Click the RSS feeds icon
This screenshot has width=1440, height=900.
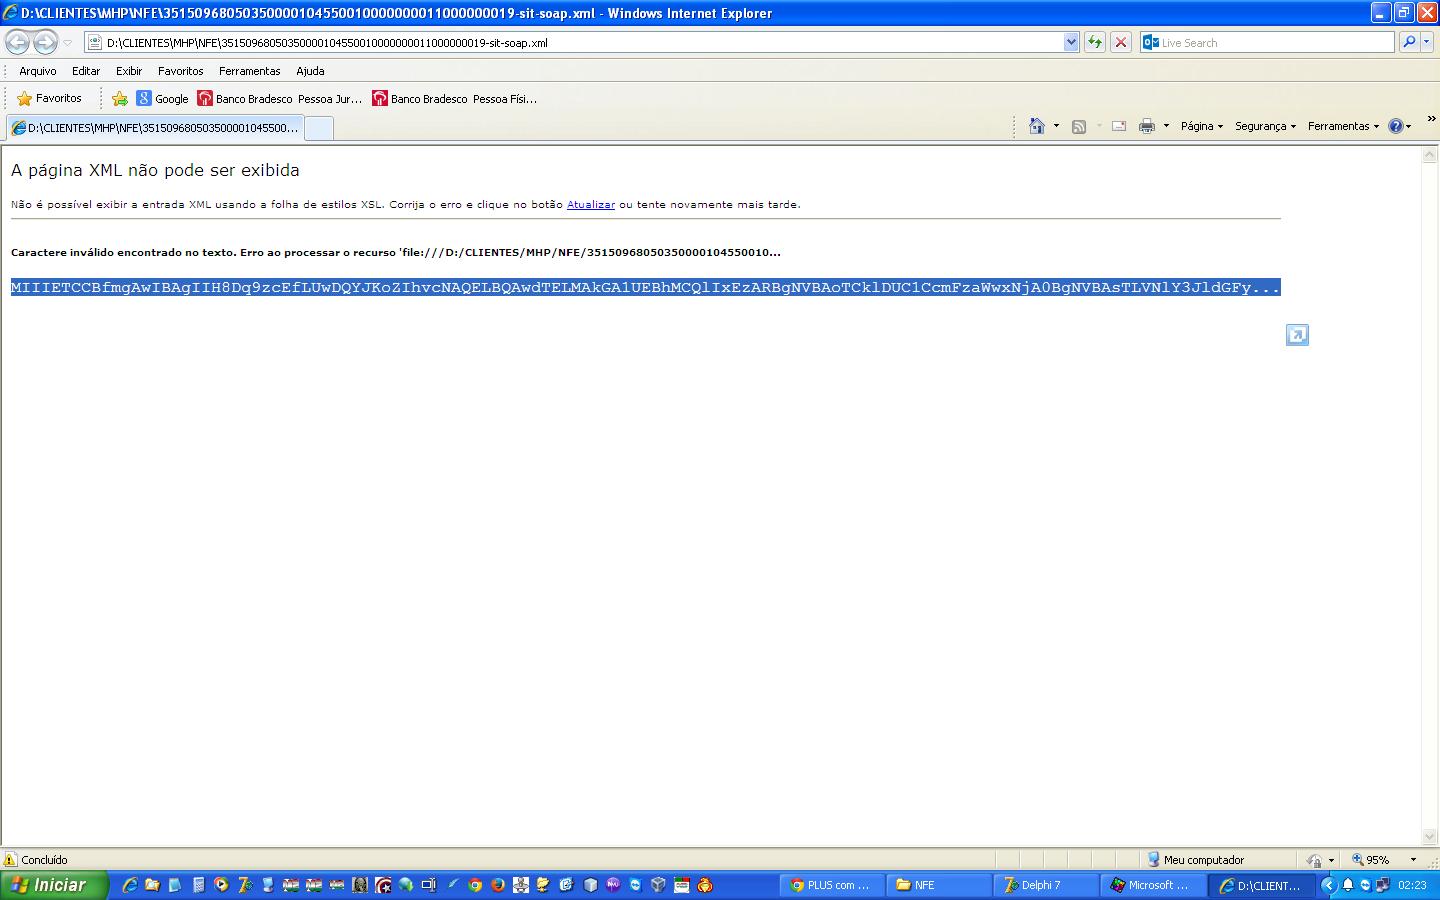(x=1079, y=126)
